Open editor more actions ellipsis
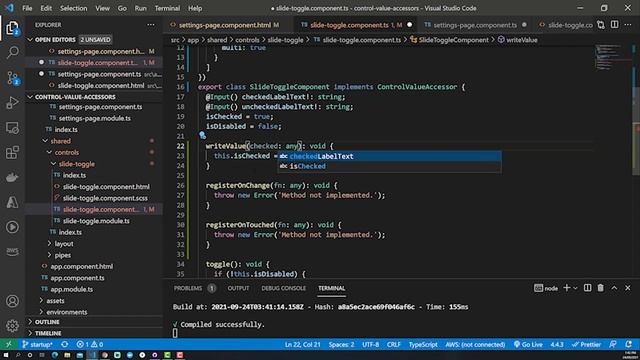Screen dimensions: 640x360 click(628, 24)
